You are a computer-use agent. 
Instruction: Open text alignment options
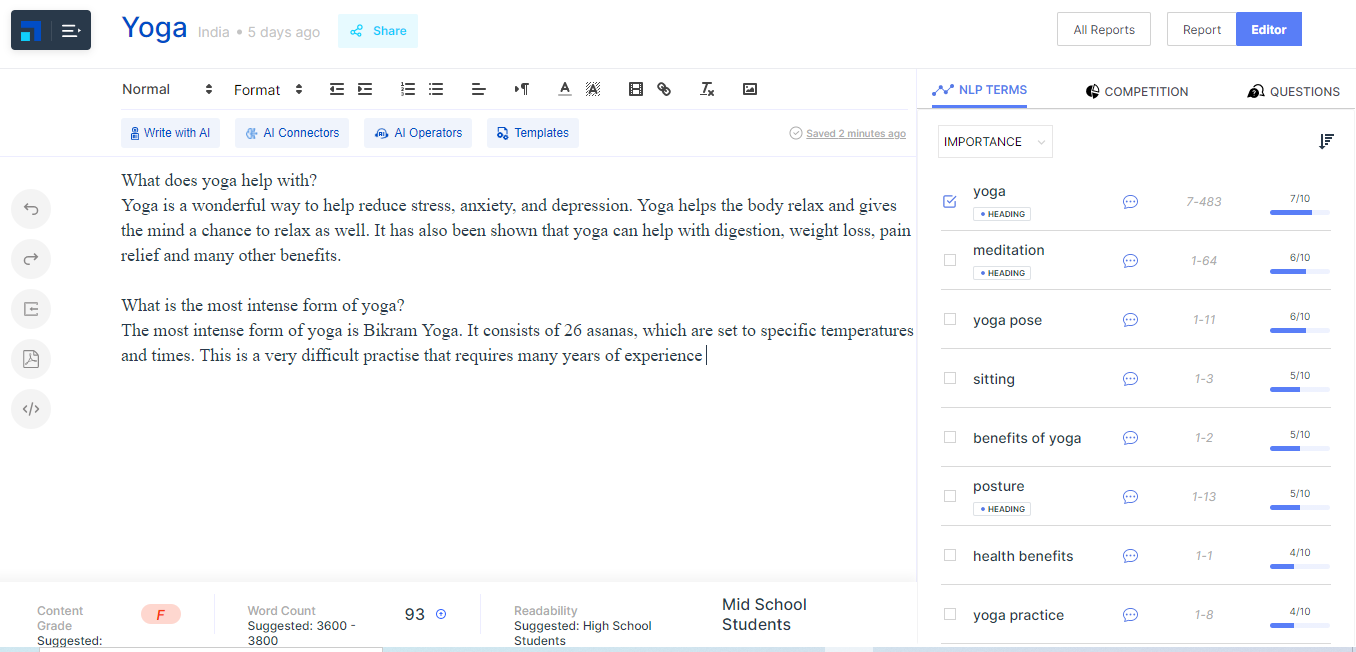479,89
